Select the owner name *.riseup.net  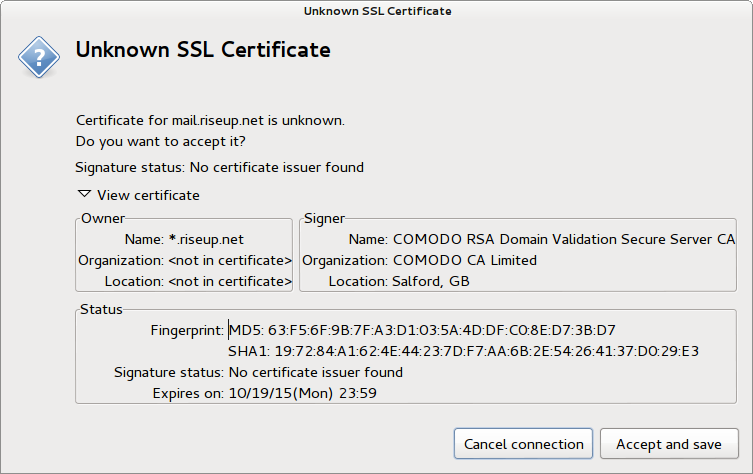[x=206, y=239]
